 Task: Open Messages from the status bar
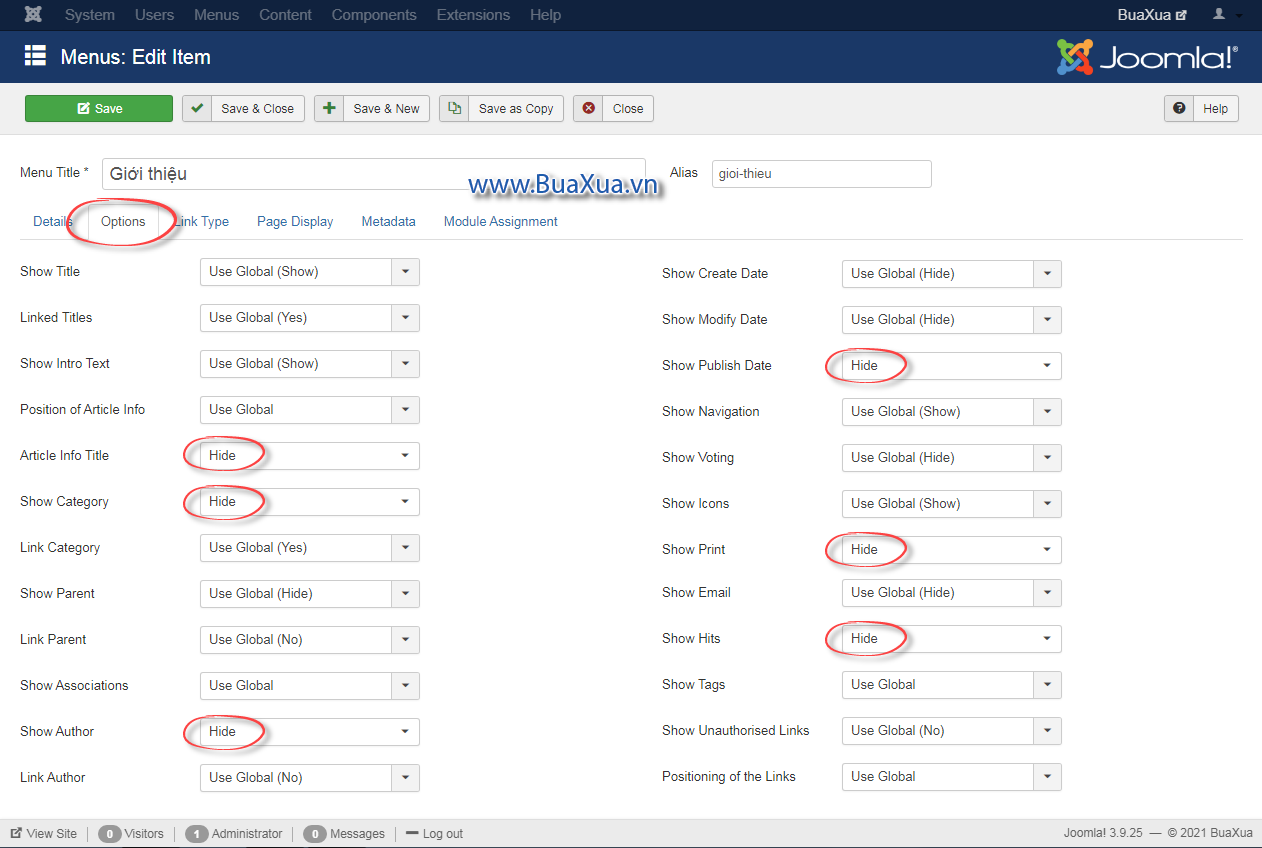(x=344, y=834)
